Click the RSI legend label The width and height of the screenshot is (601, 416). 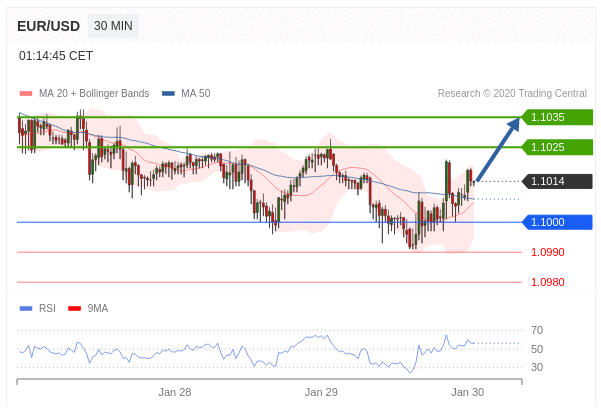[47, 308]
